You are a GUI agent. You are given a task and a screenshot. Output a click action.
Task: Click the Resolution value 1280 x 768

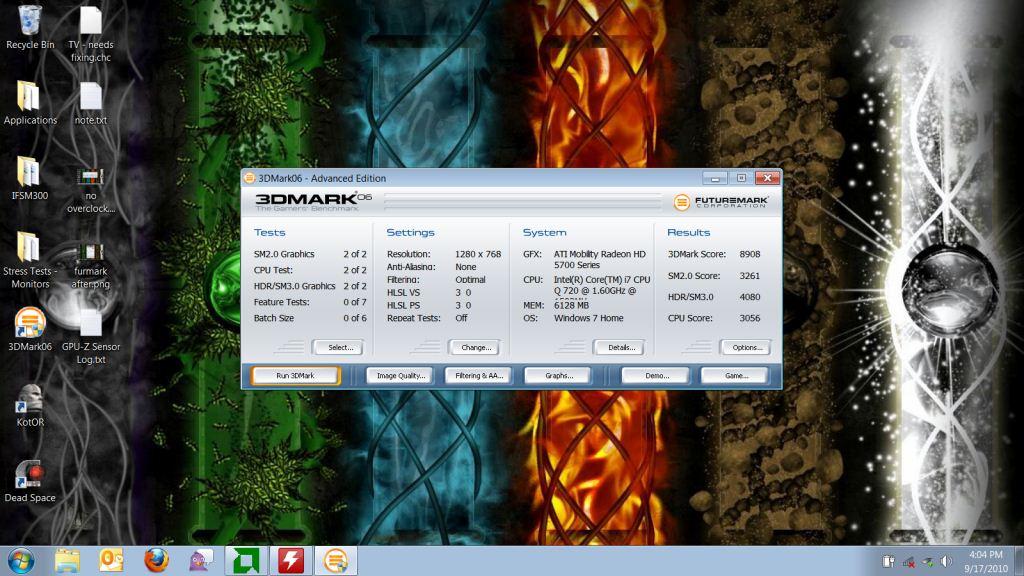click(478, 254)
